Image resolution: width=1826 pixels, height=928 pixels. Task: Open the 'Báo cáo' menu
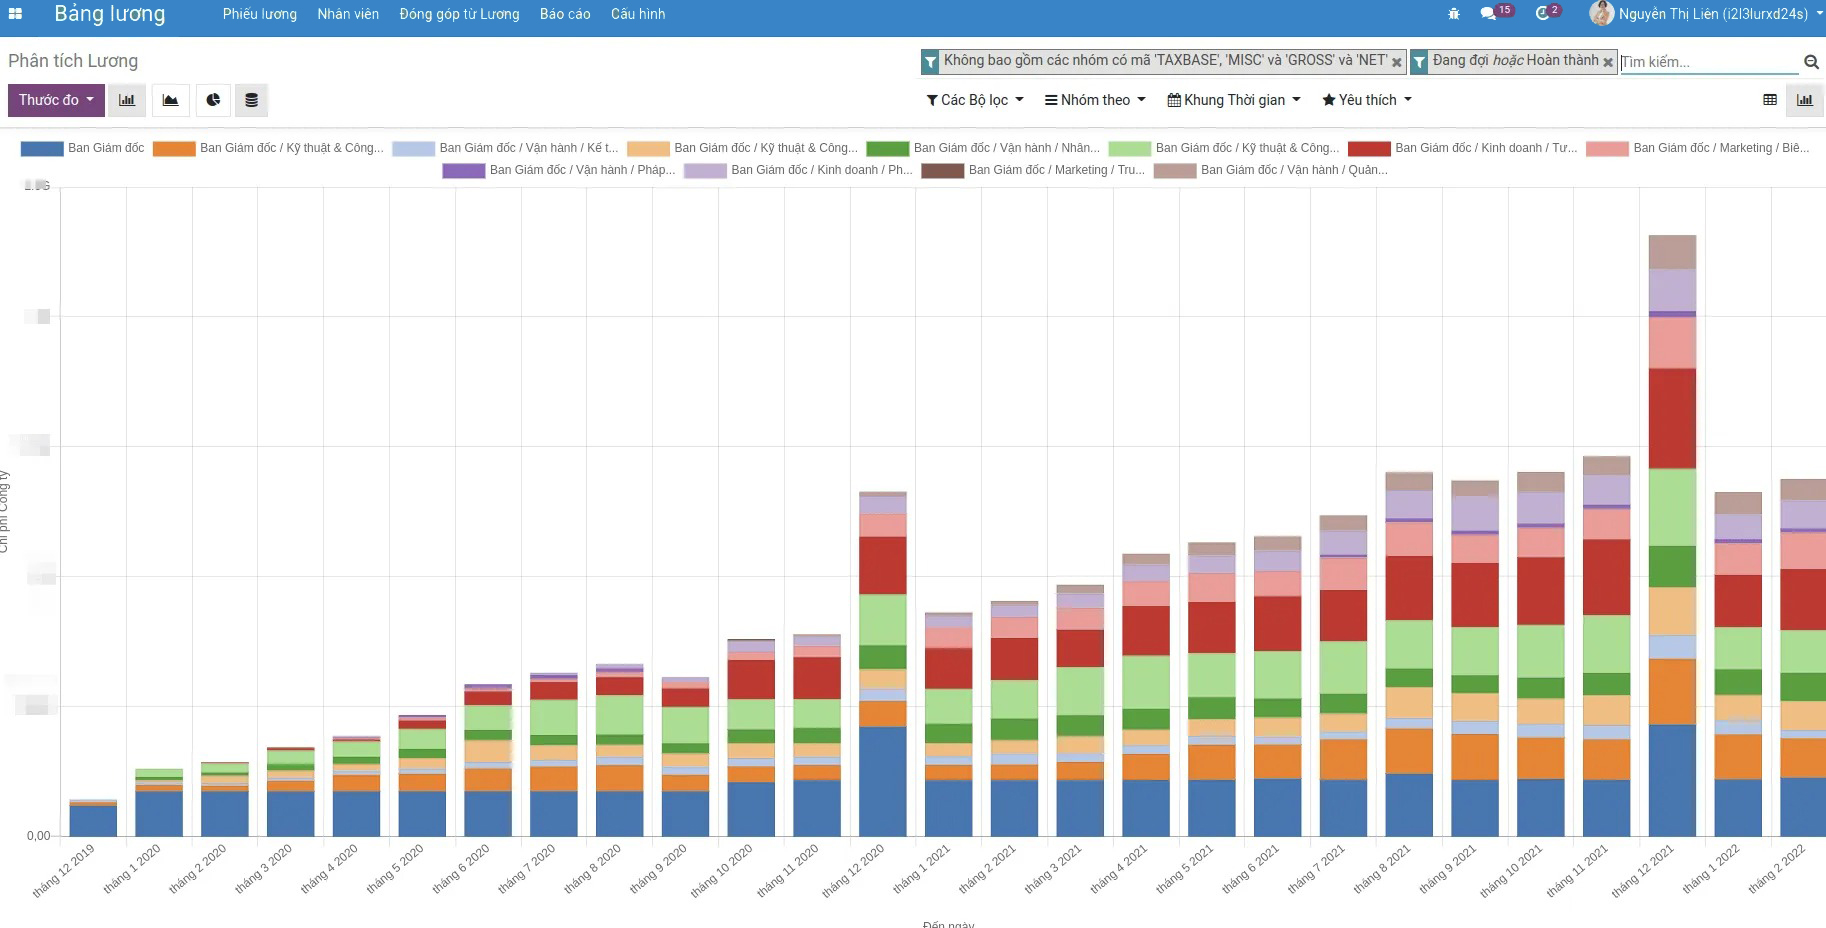click(x=565, y=14)
